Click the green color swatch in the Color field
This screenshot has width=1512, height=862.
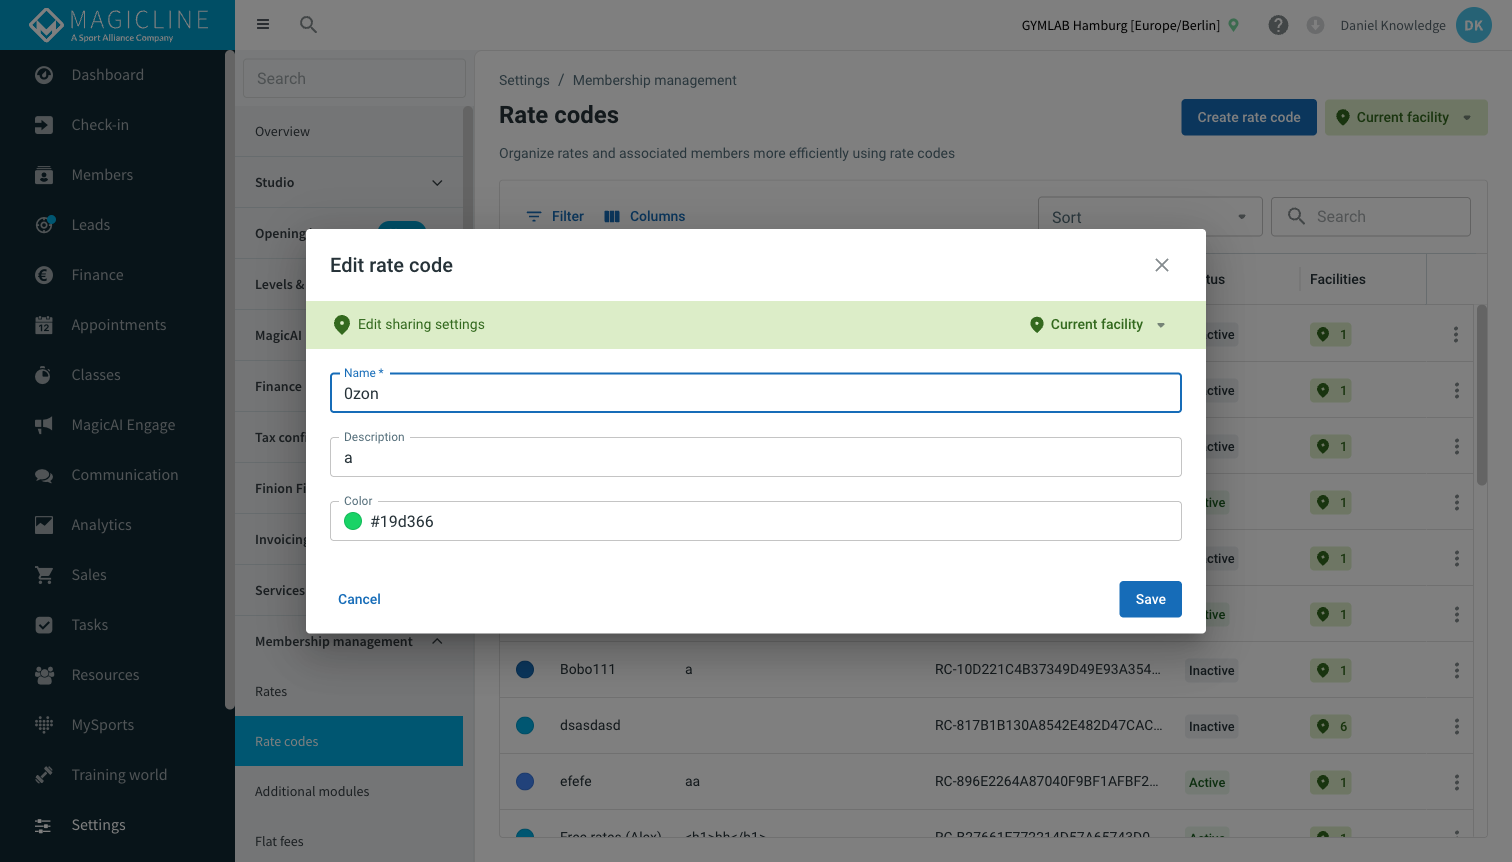(353, 521)
